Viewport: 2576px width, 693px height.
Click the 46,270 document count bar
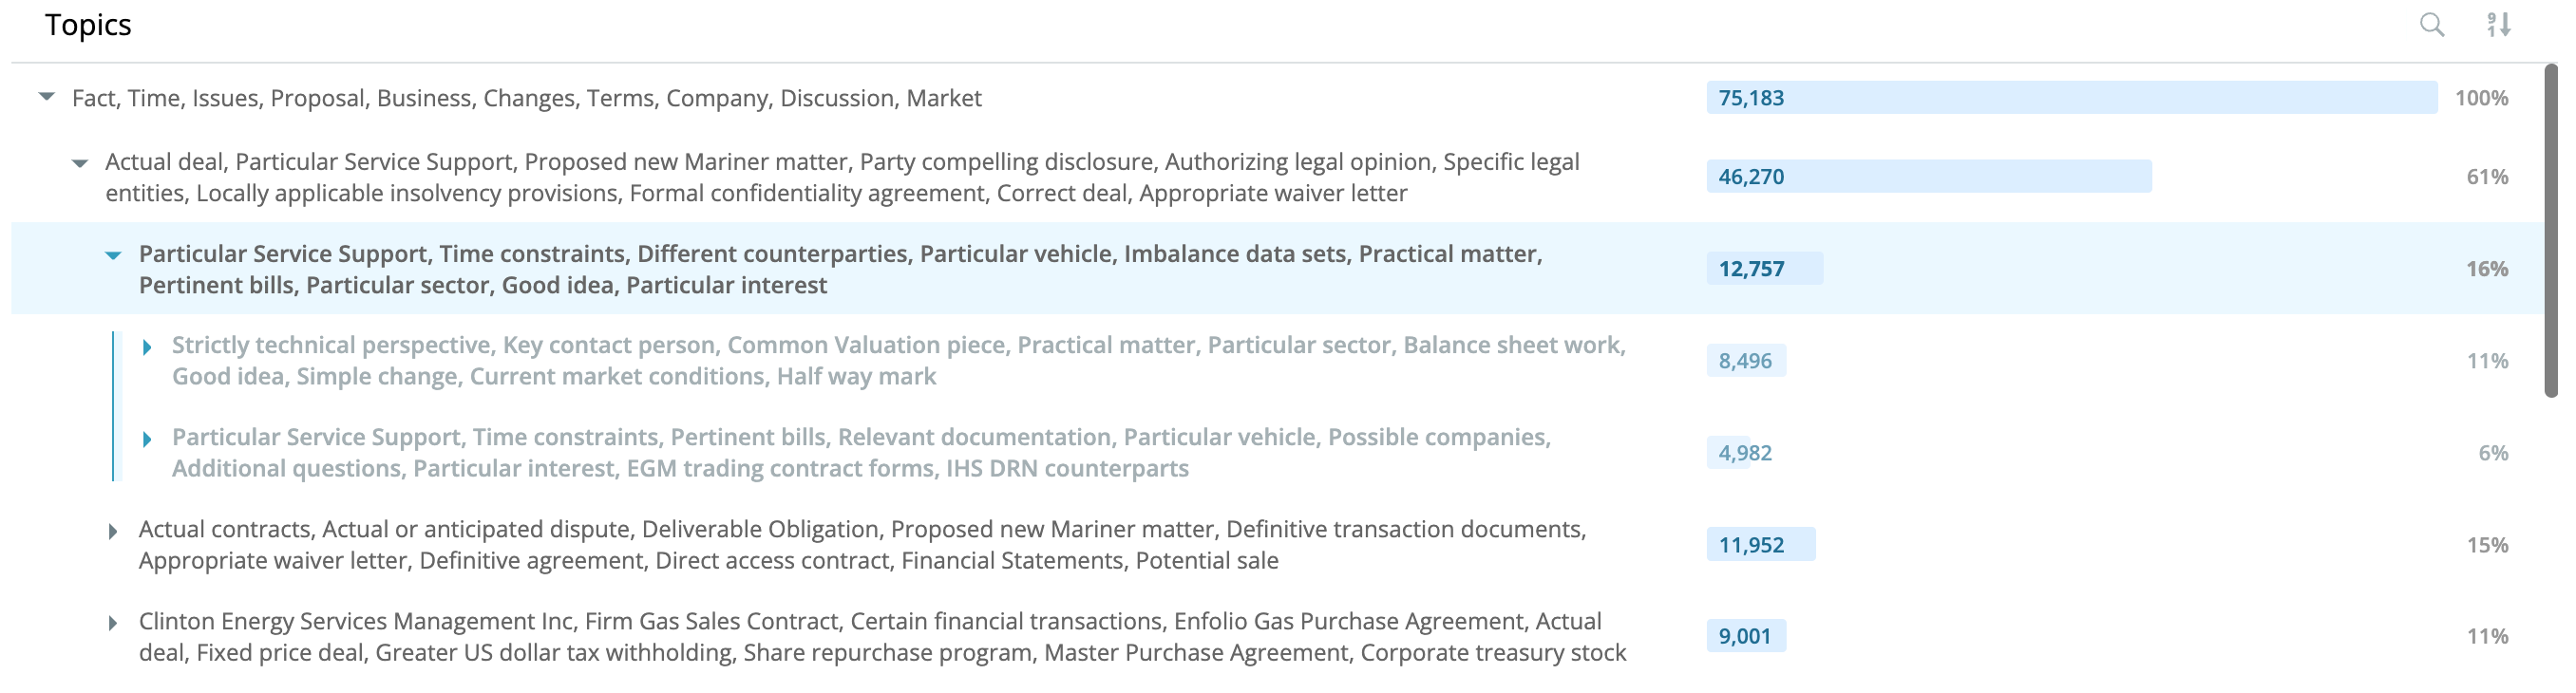tap(1929, 177)
